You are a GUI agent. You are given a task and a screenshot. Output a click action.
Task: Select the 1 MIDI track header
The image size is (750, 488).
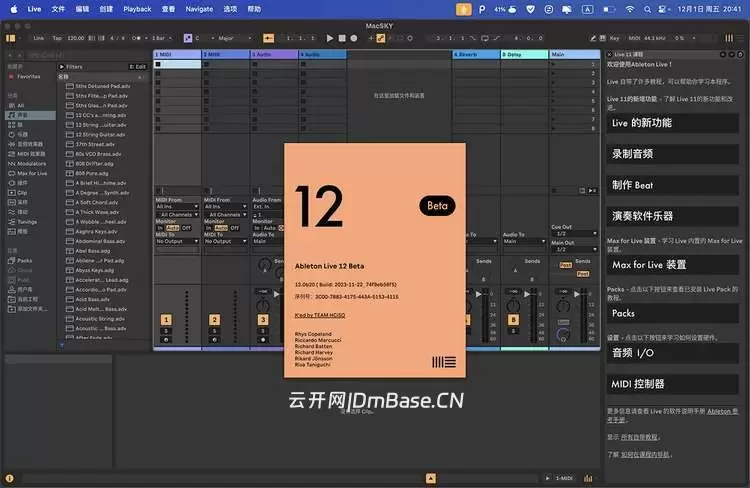tap(177, 55)
